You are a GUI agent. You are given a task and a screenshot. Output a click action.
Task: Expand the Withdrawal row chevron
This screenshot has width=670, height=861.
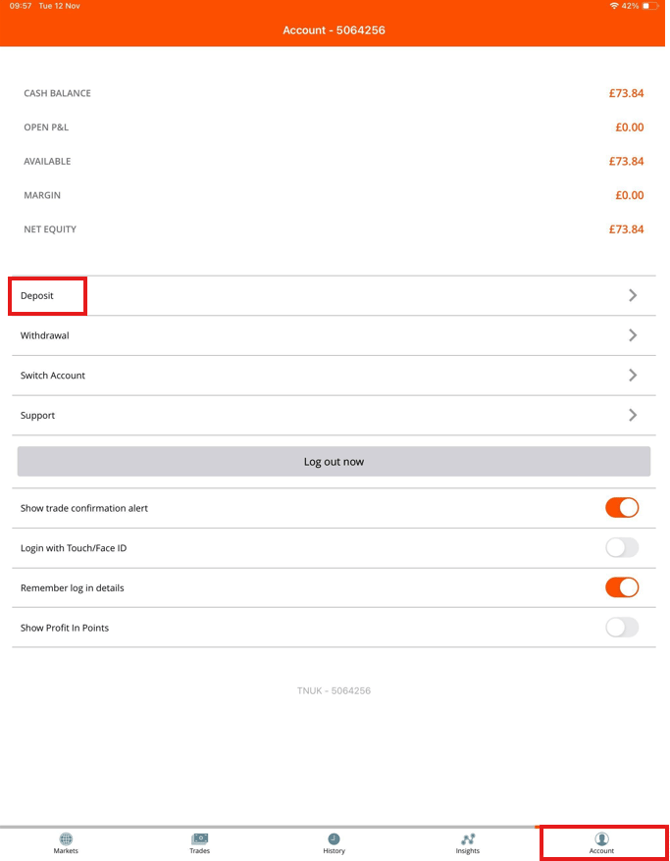tap(633, 335)
